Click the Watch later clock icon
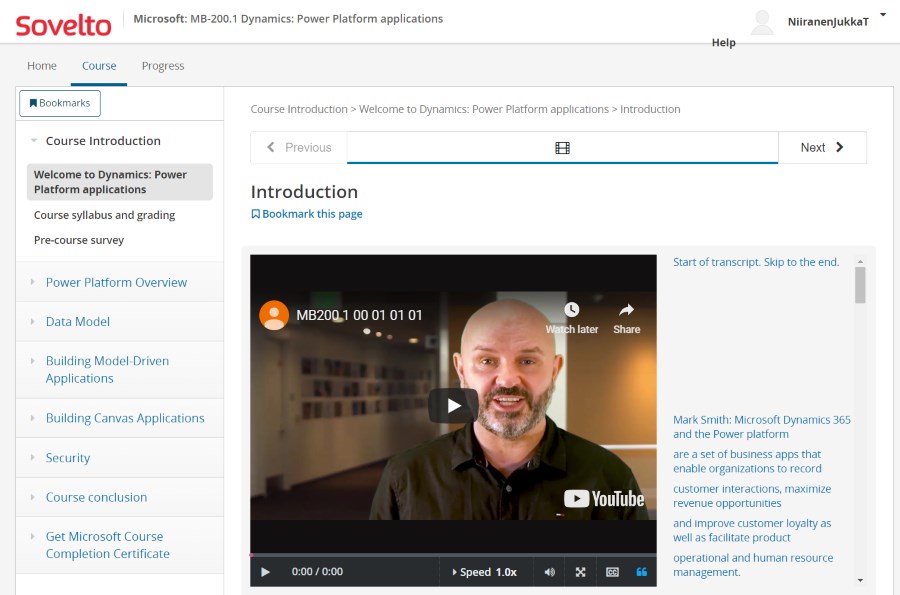This screenshot has height=595, width=900. click(x=572, y=310)
